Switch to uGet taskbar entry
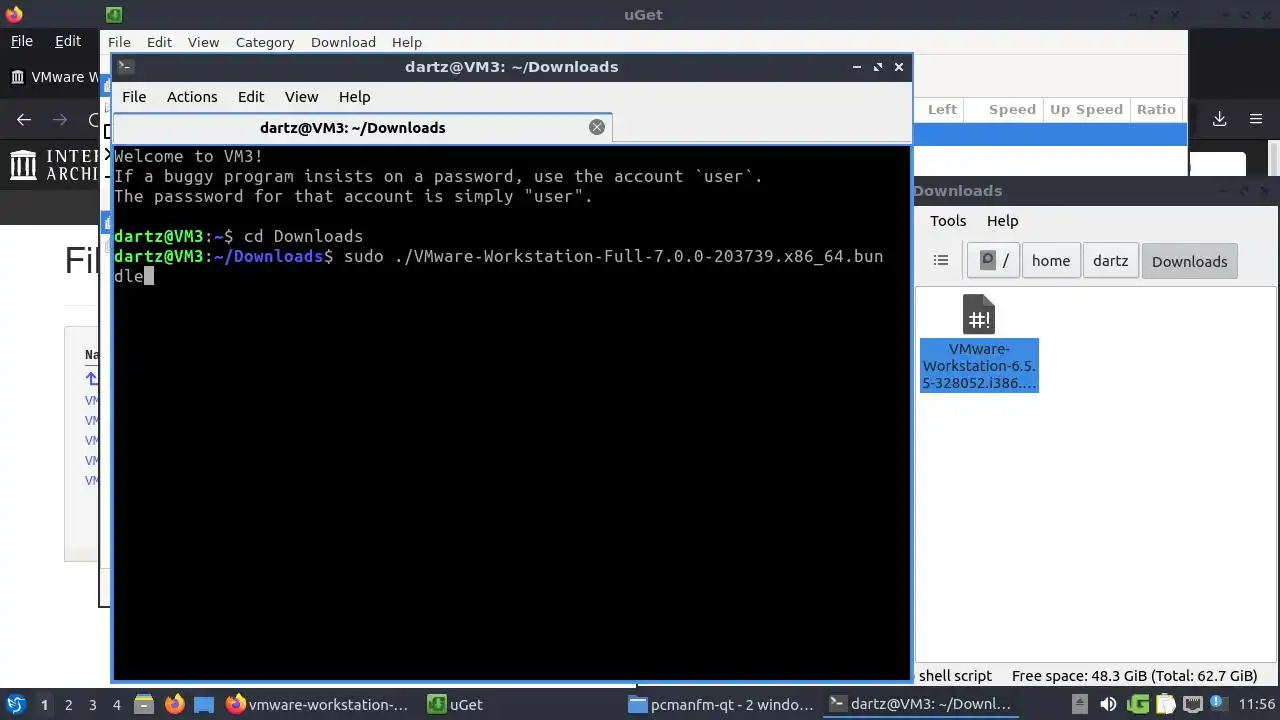1280x720 pixels. [455, 704]
